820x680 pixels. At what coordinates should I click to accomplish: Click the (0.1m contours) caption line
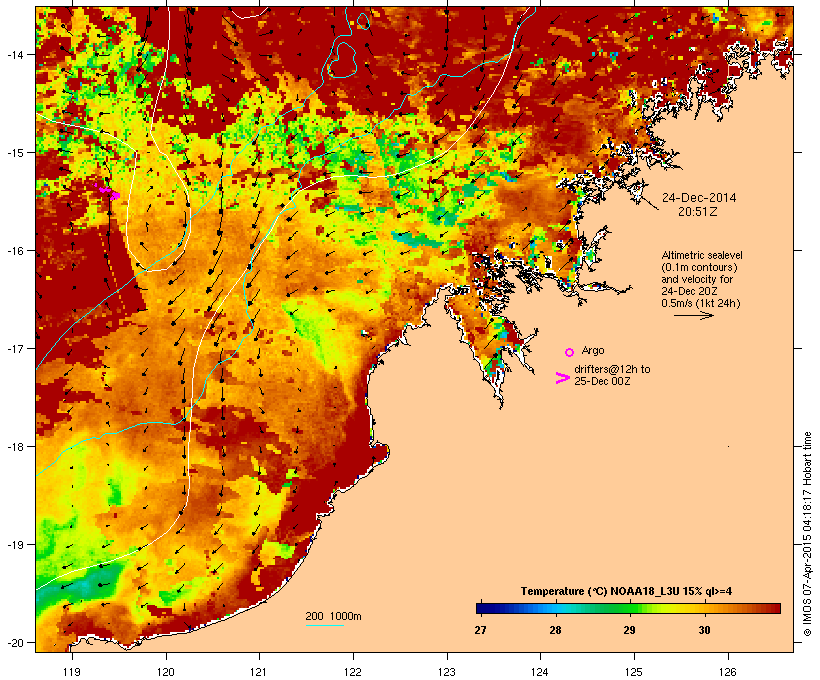(700, 267)
